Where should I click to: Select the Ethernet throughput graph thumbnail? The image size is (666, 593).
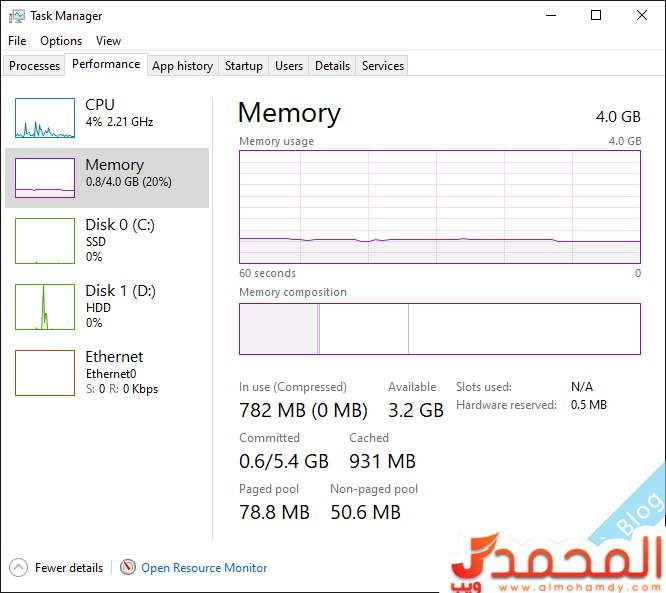(x=45, y=373)
